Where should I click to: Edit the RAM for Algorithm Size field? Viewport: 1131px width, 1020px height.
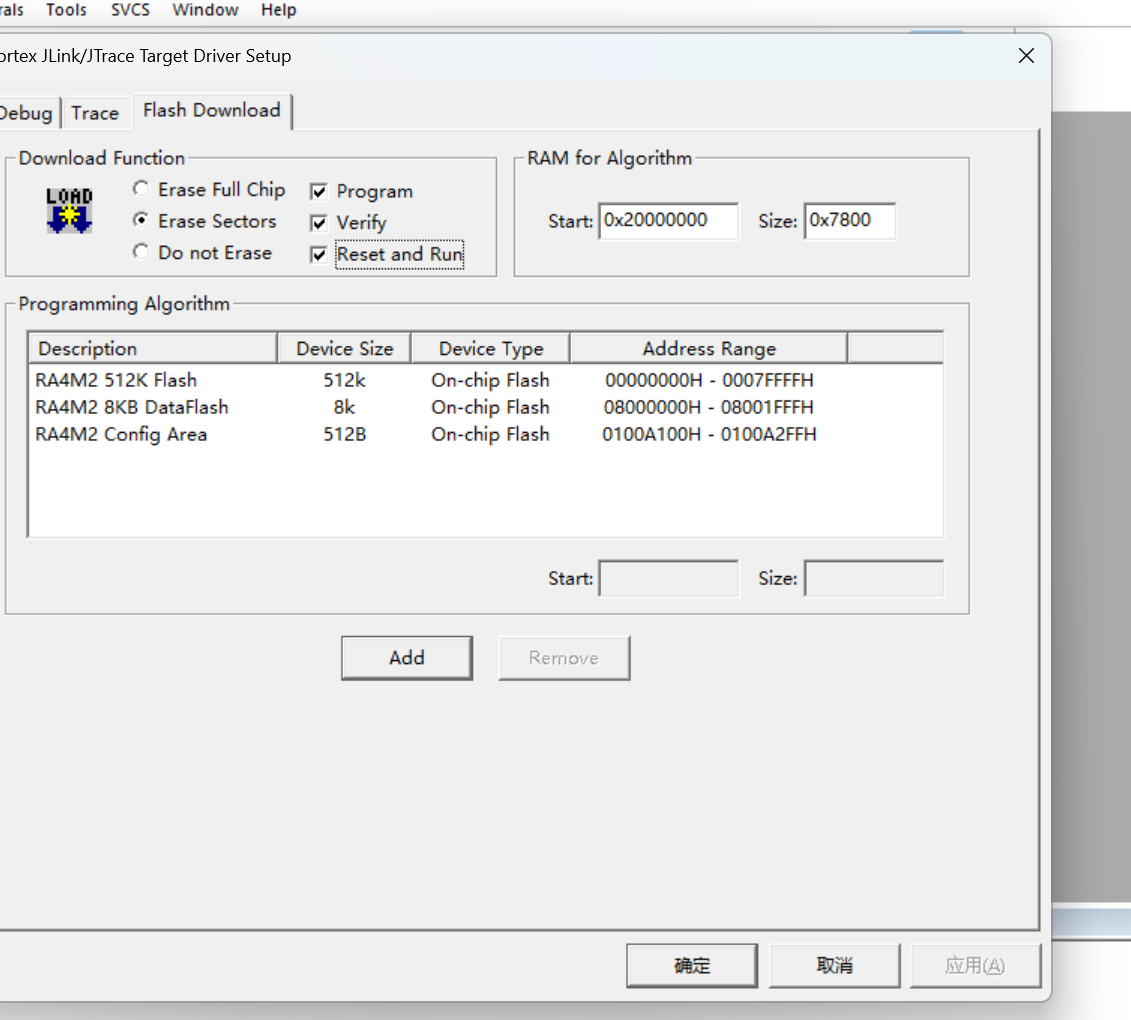850,221
